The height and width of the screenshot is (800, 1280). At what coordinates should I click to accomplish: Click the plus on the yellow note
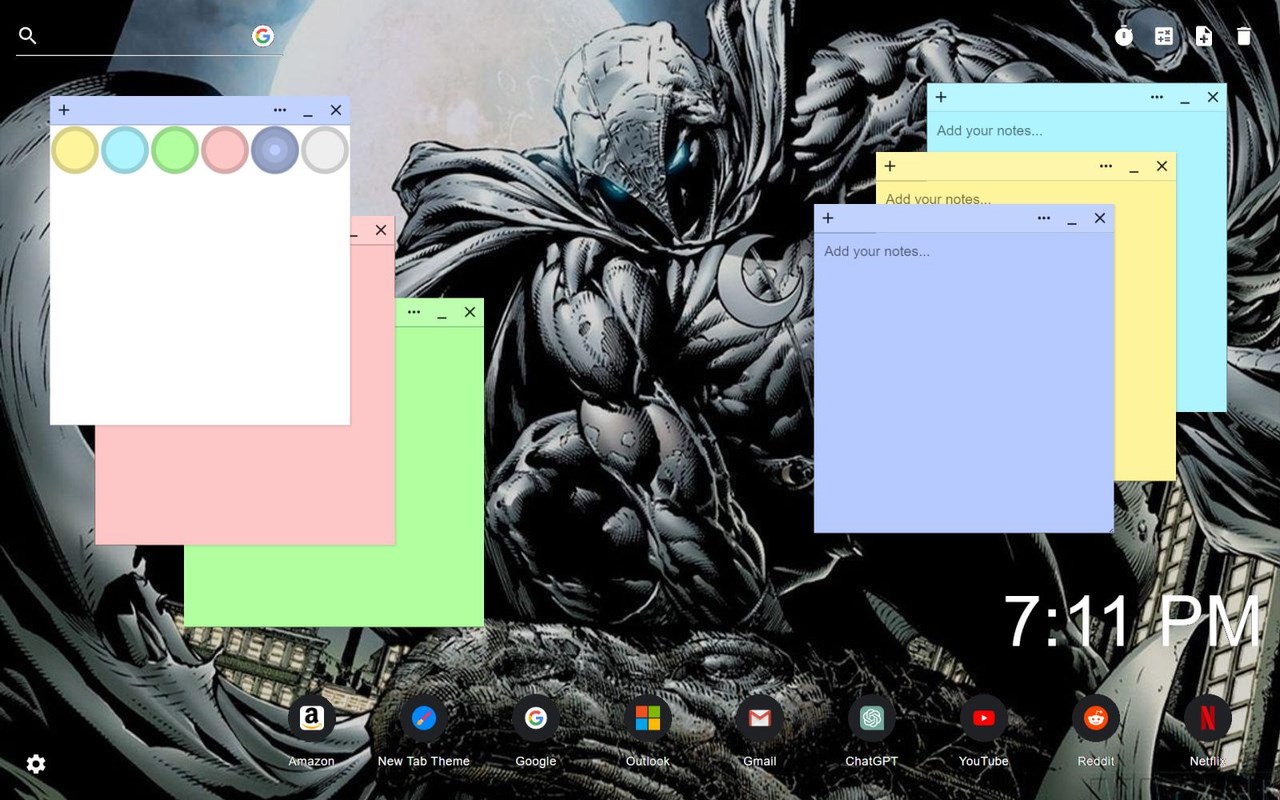point(890,166)
